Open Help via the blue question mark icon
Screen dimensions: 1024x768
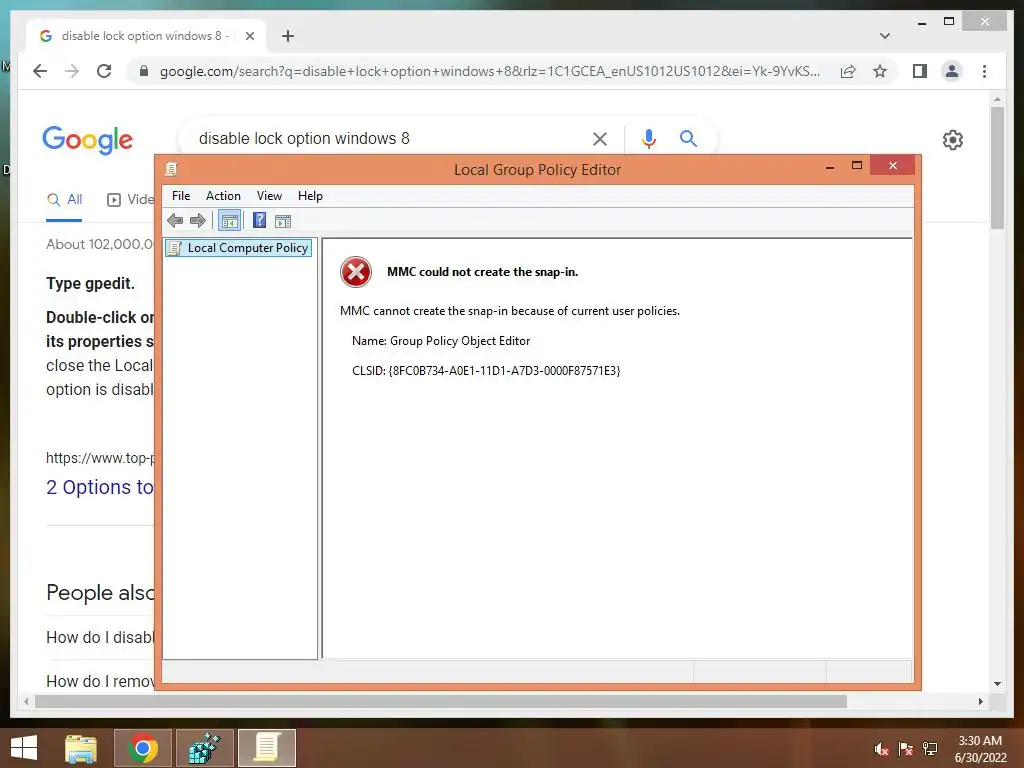coord(259,221)
